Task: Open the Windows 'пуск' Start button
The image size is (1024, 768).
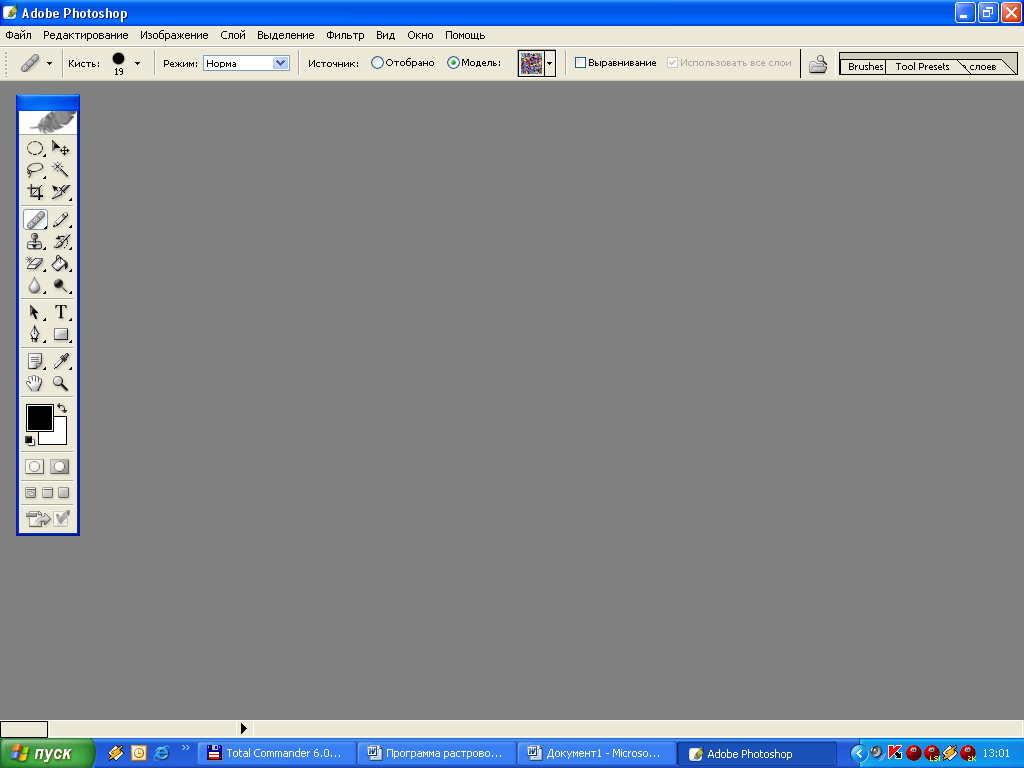Action: (47, 754)
